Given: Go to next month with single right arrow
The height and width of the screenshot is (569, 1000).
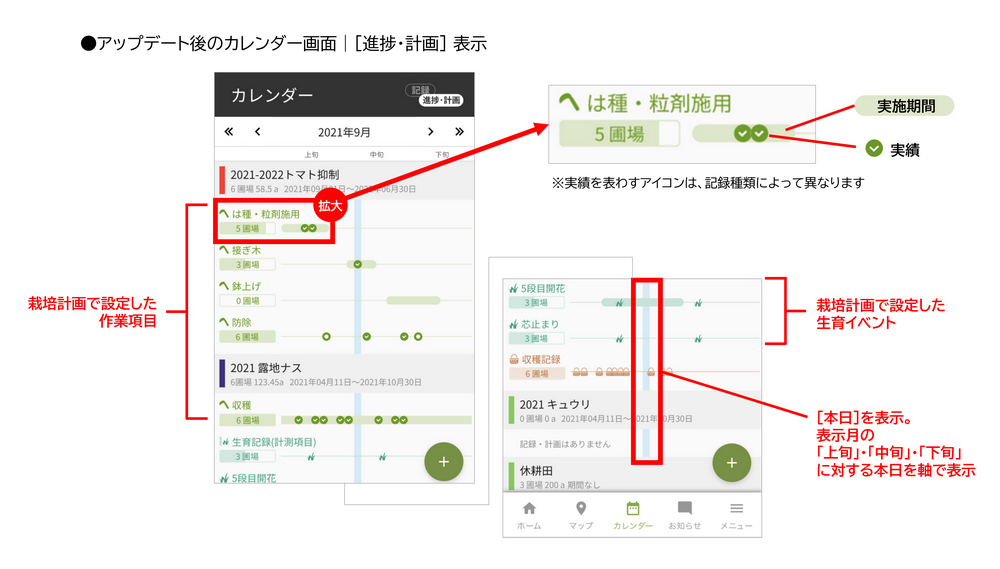Looking at the screenshot, I should 430,131.
